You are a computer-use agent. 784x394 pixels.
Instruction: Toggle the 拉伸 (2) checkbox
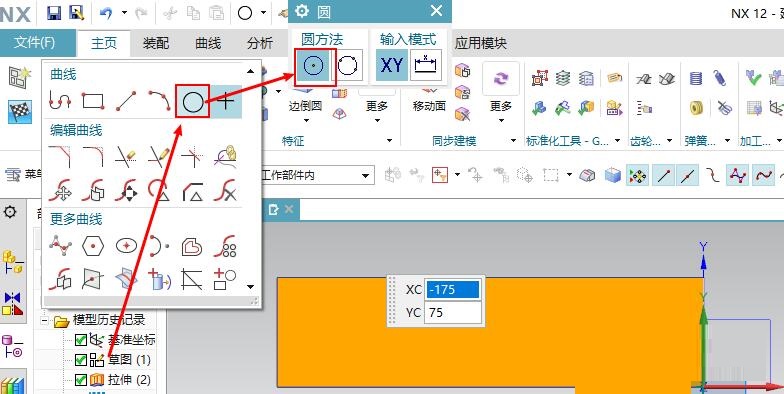[x=80, y=380]
